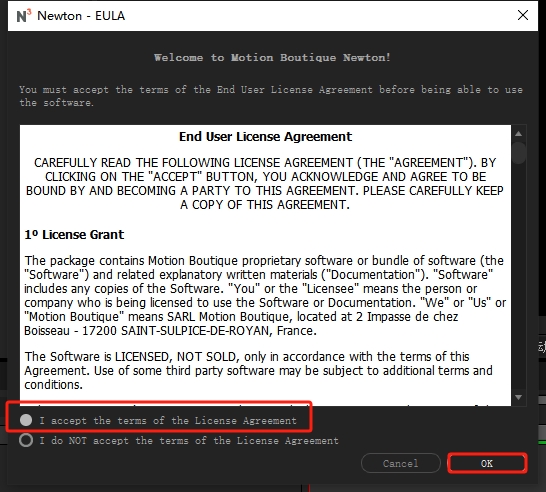Click the 'You must accept the terms' notice
The image size is (546, 492).
coord(271,96)
